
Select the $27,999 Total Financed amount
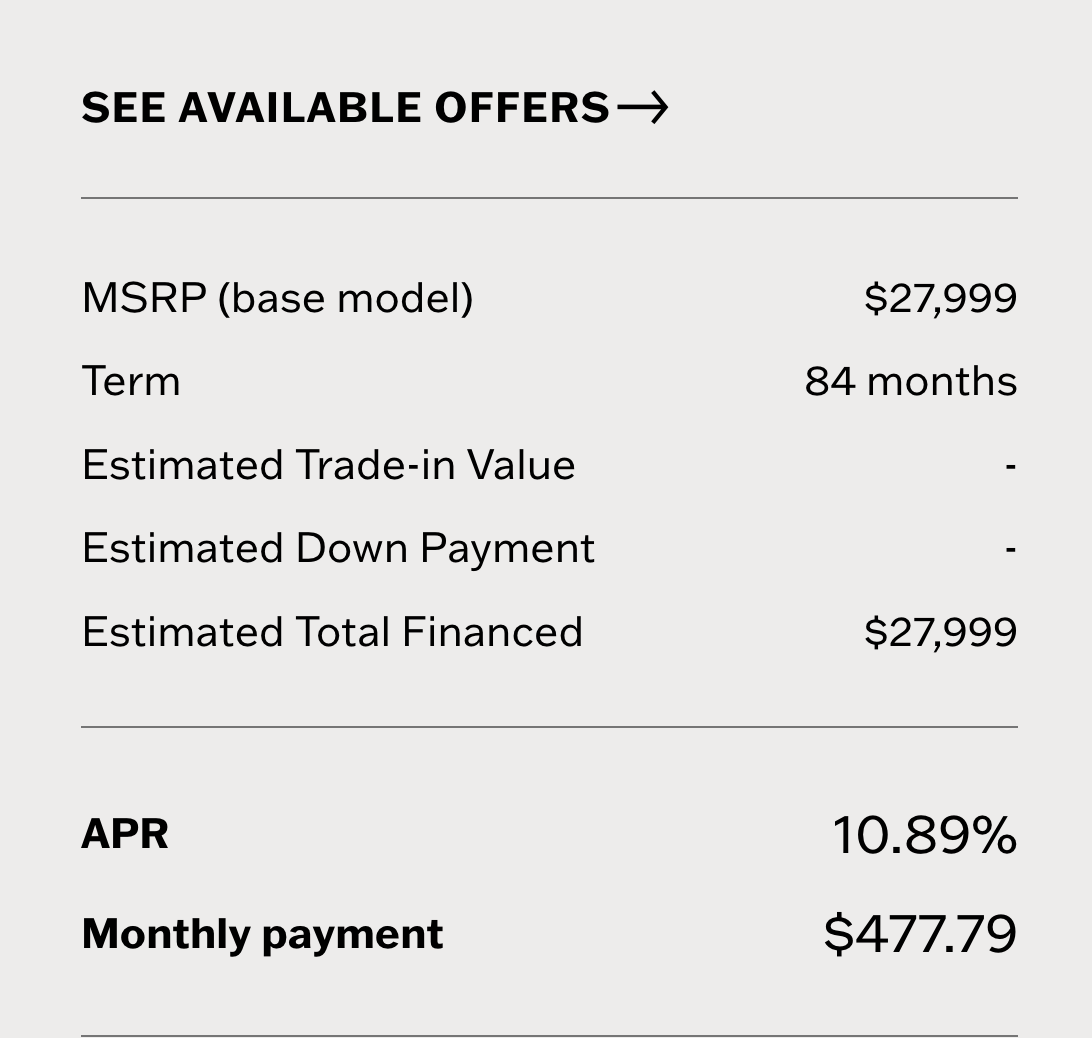pyautogui.click(x=940, y=632)
